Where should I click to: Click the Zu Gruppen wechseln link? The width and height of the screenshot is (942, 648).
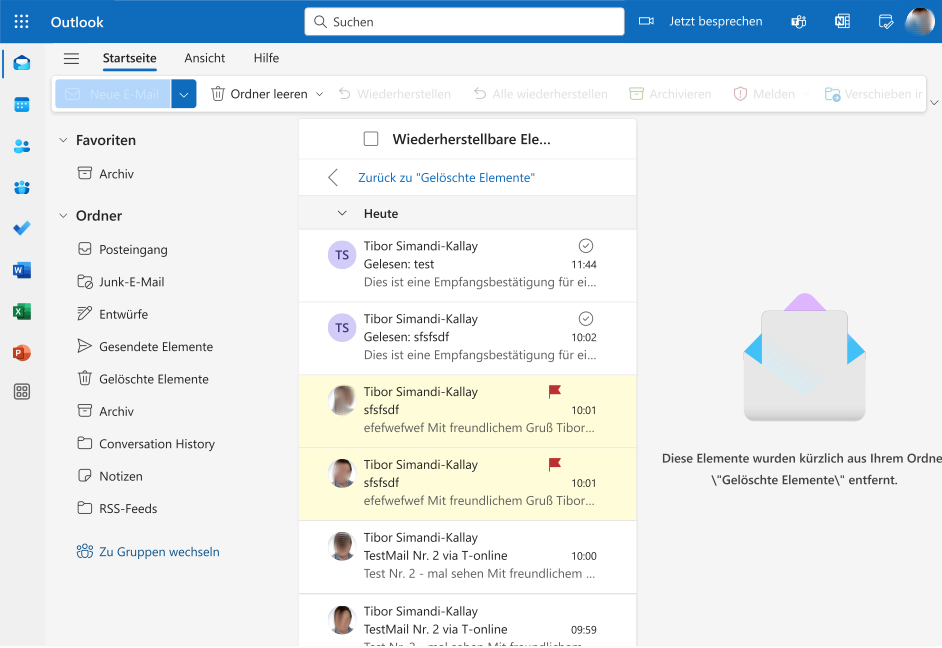tap(159, 552)
